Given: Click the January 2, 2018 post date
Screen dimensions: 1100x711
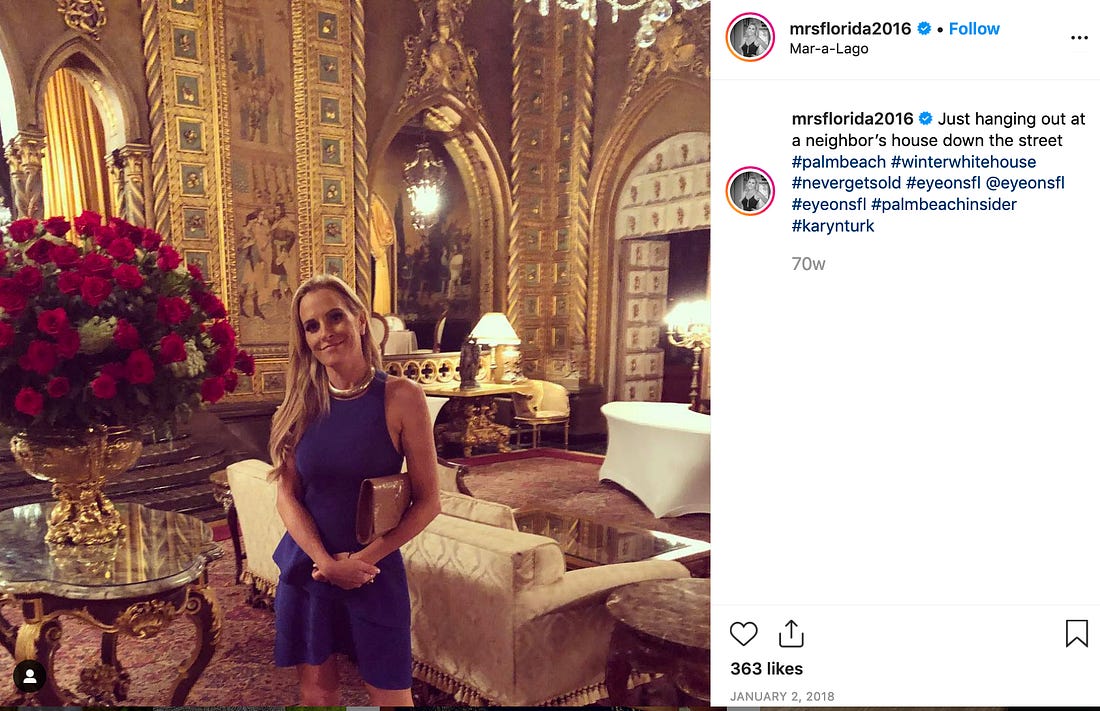Looking at the screenshot, I should pyautogui.click(x=782, y=696).
